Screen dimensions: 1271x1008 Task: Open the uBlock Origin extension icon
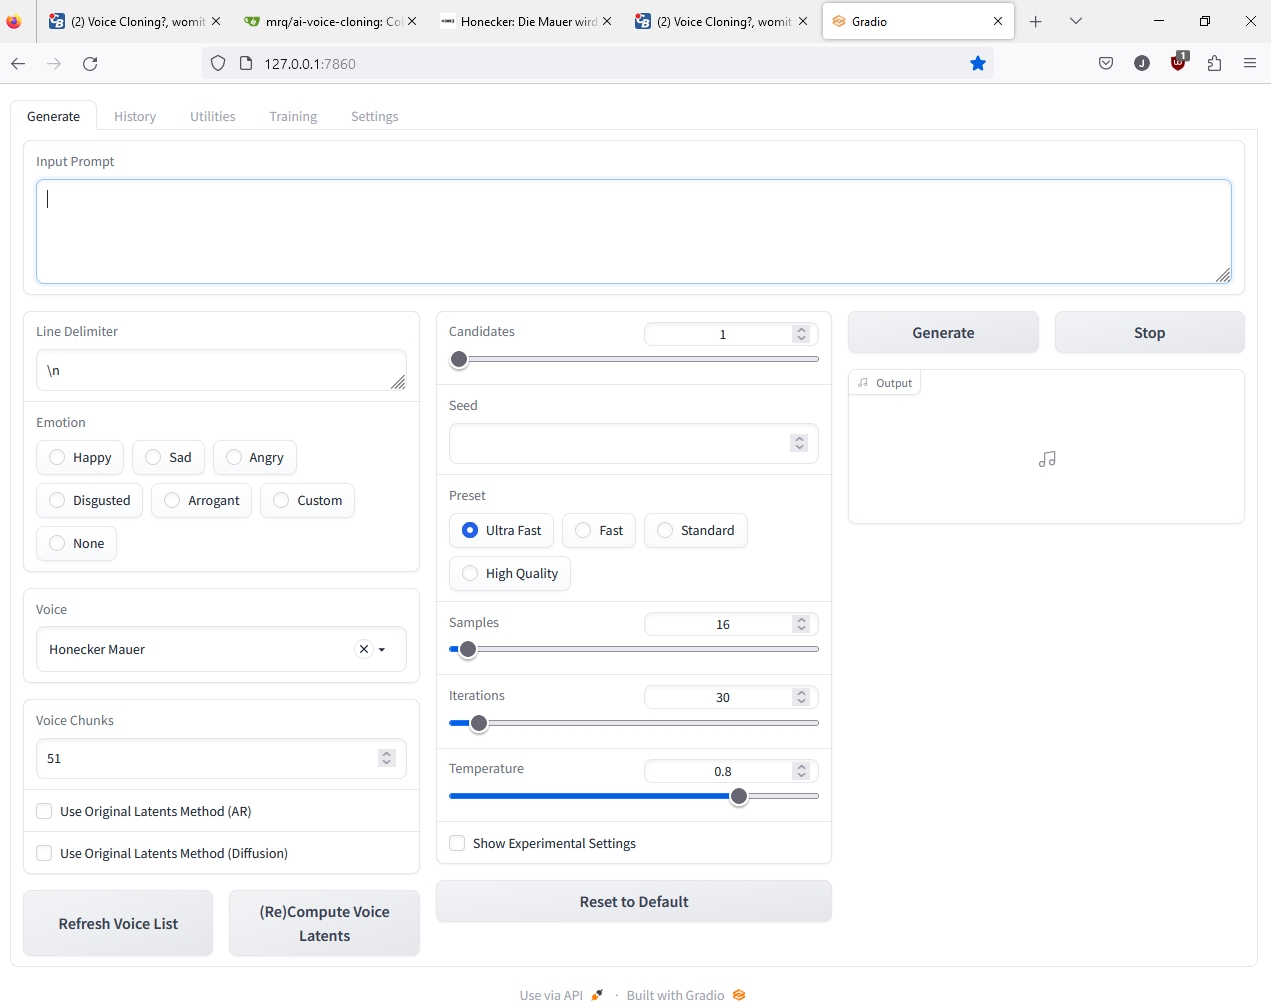point(1179,62)
